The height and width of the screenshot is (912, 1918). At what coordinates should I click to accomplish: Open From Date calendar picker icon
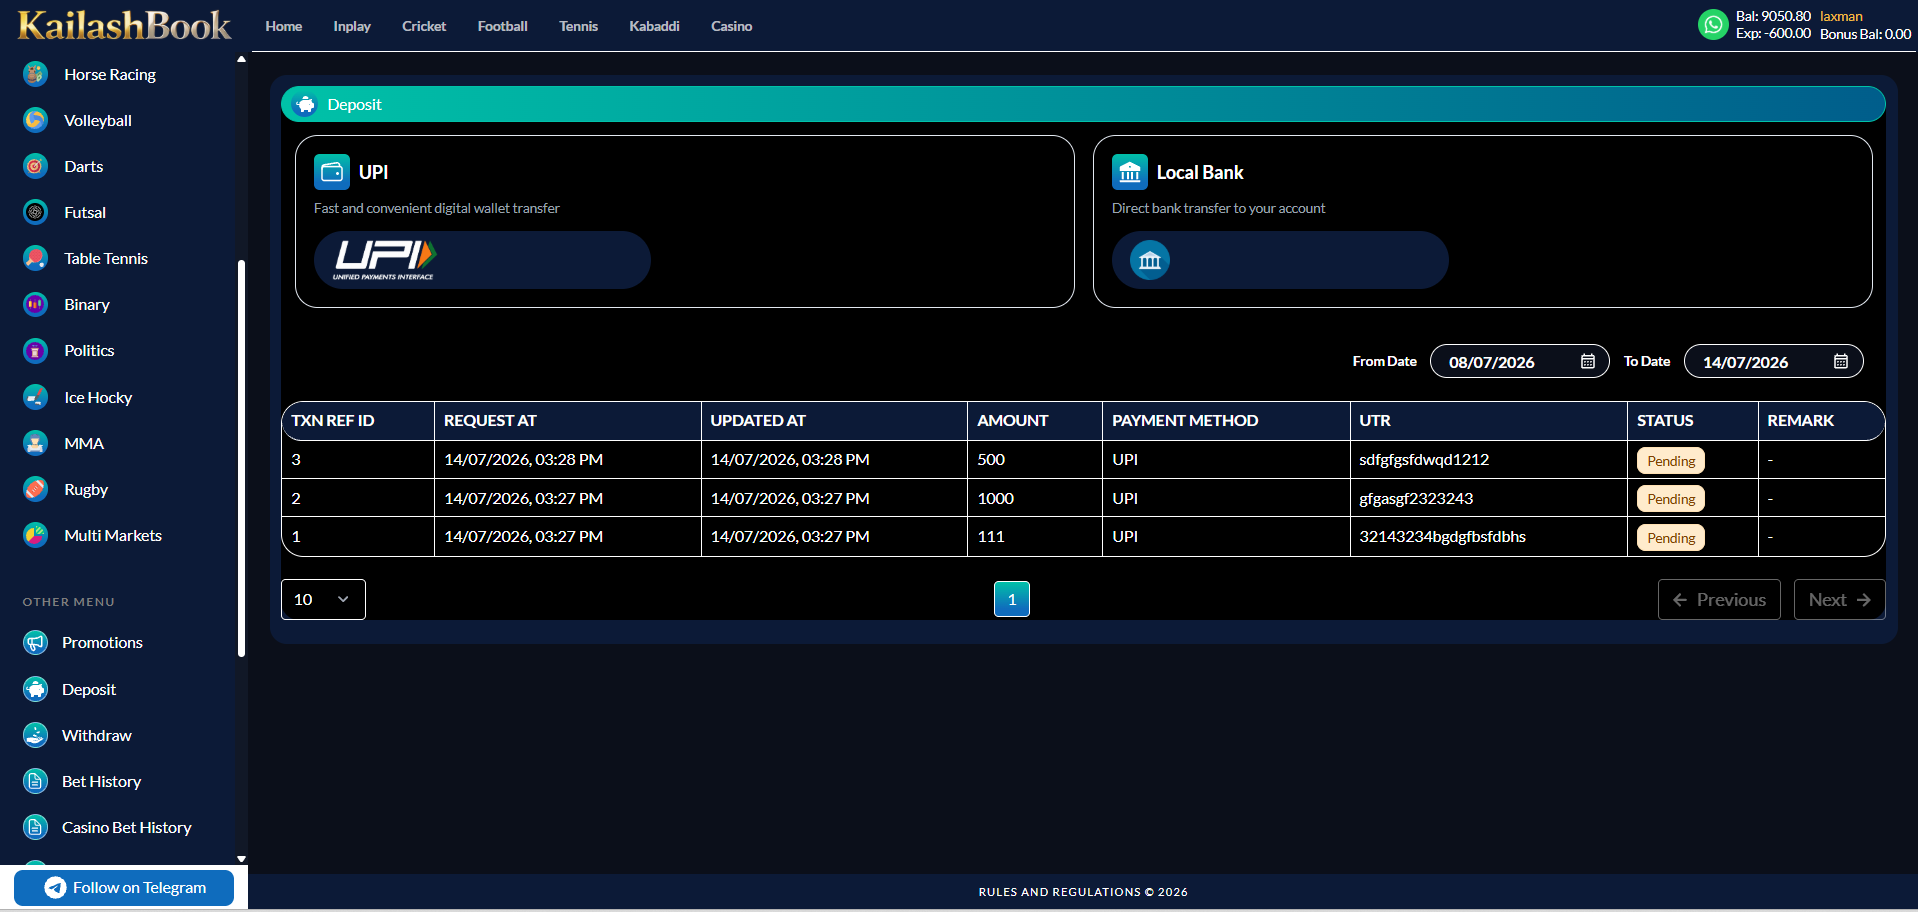tap(1588, 361)
